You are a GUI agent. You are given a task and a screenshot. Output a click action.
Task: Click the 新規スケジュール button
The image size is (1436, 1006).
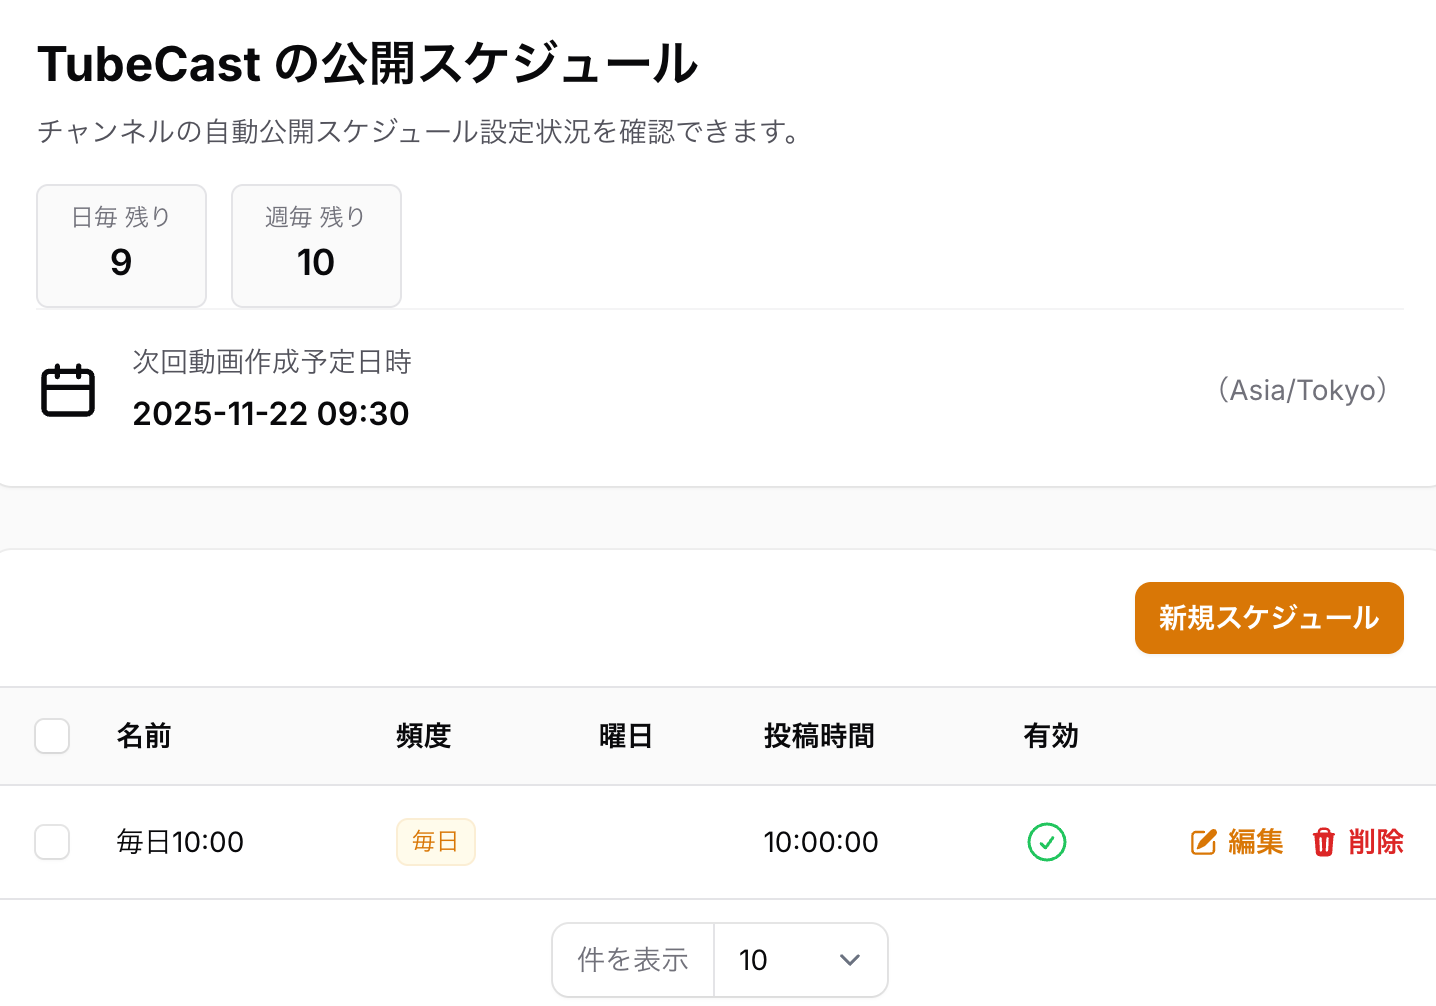point(1269,618)
